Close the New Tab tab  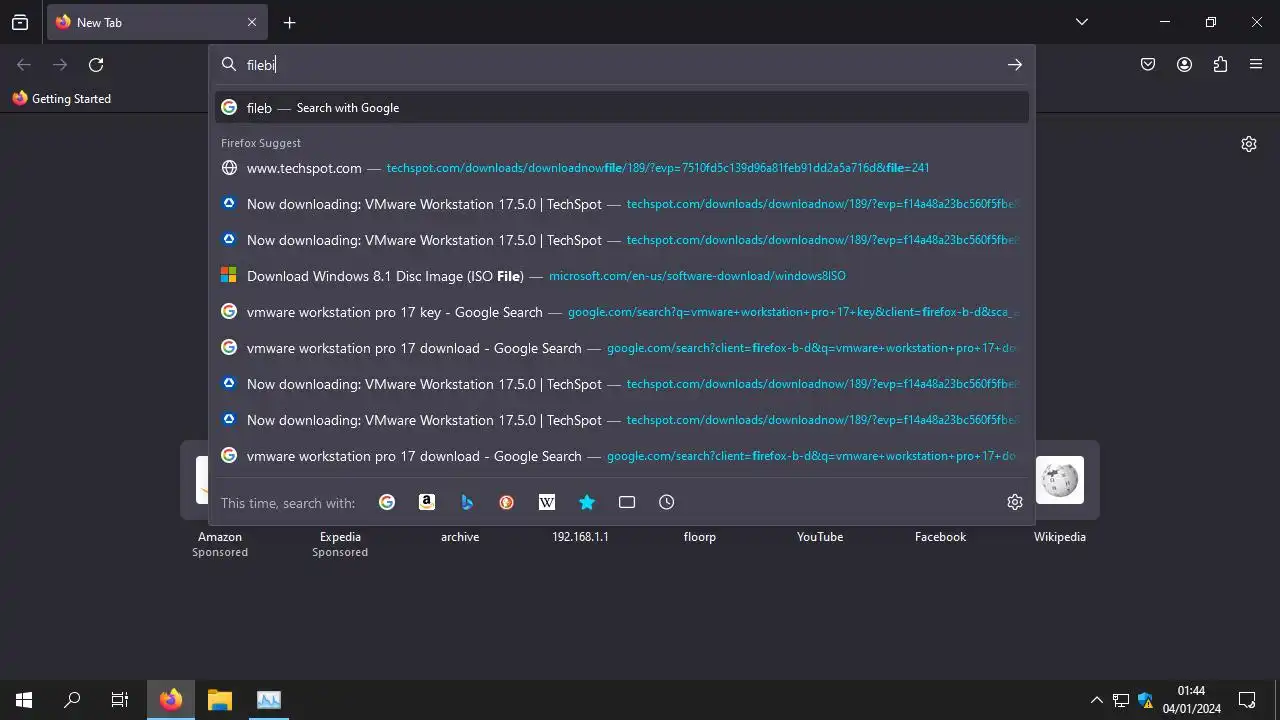[252, 22]
